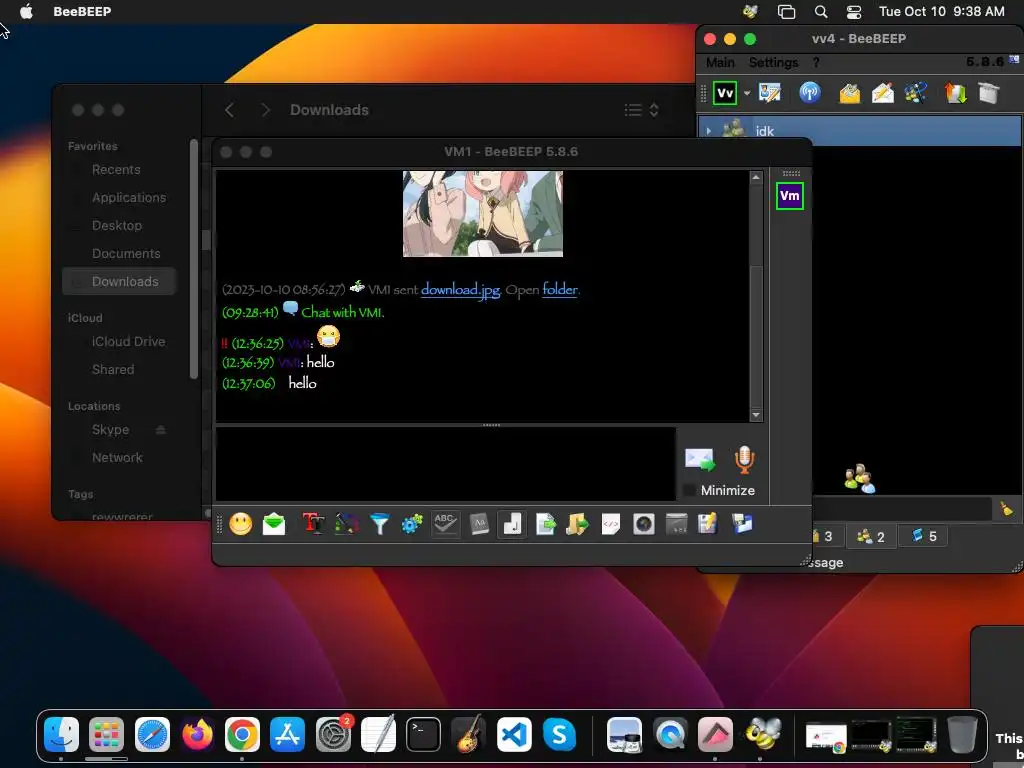Click send file document with green arrow
Viewport: 1024px width, 768px height.
[x=545, y=524]
